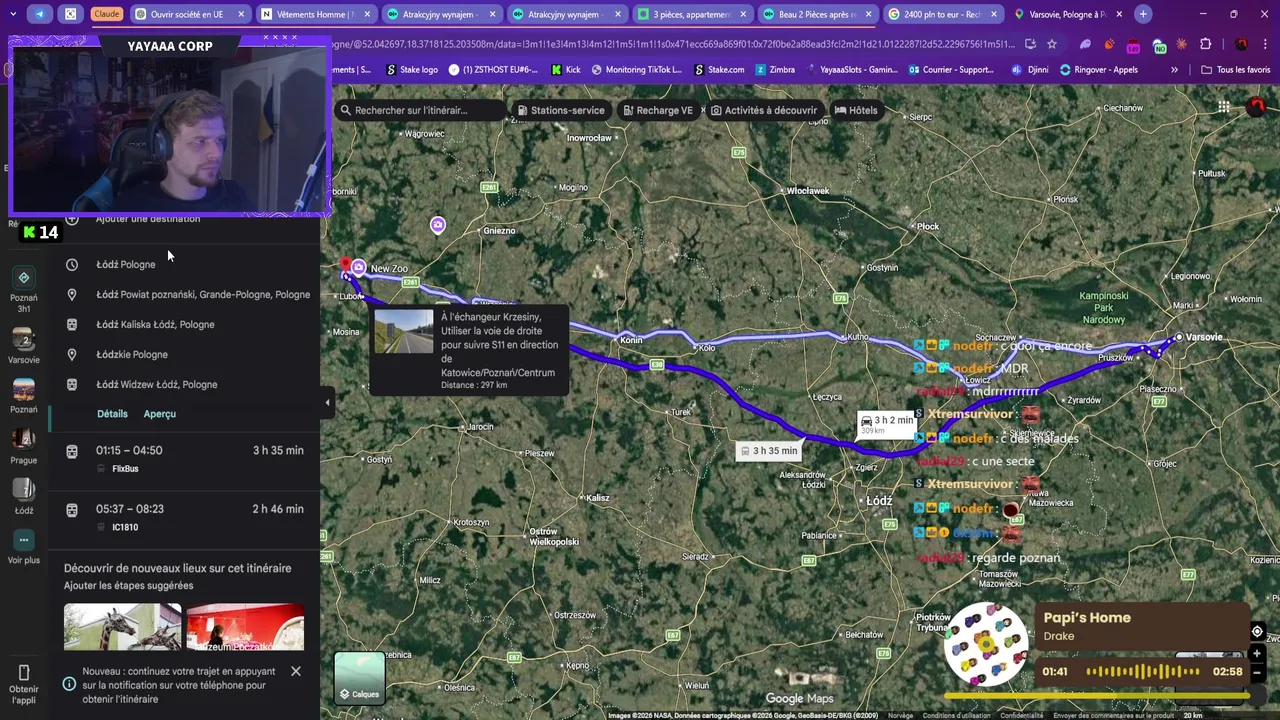Click the New Zoo map marker
This screenshot has width=1280, height=720.
(359, 268)
